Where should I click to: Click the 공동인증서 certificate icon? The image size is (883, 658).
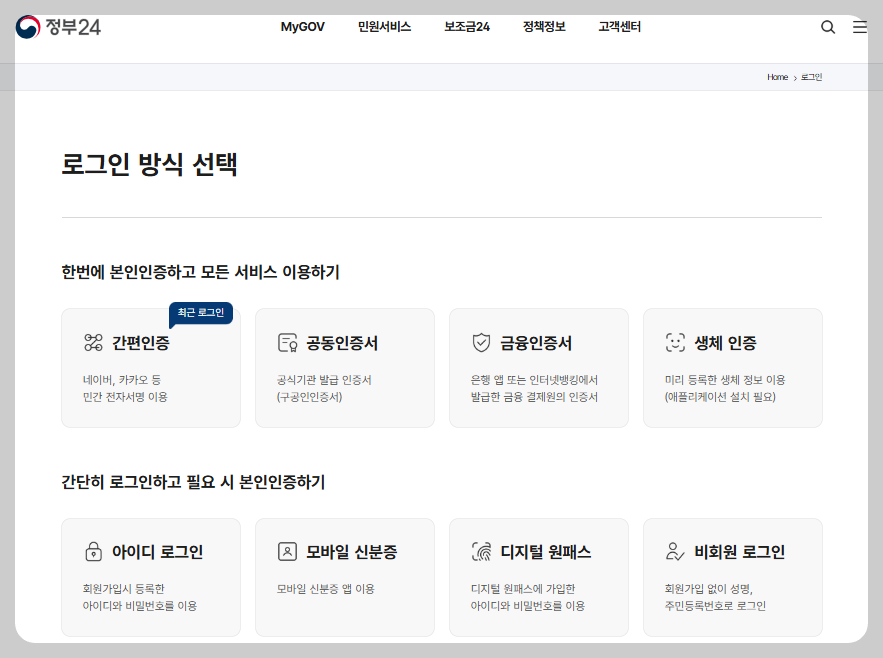tap(288, 343)
